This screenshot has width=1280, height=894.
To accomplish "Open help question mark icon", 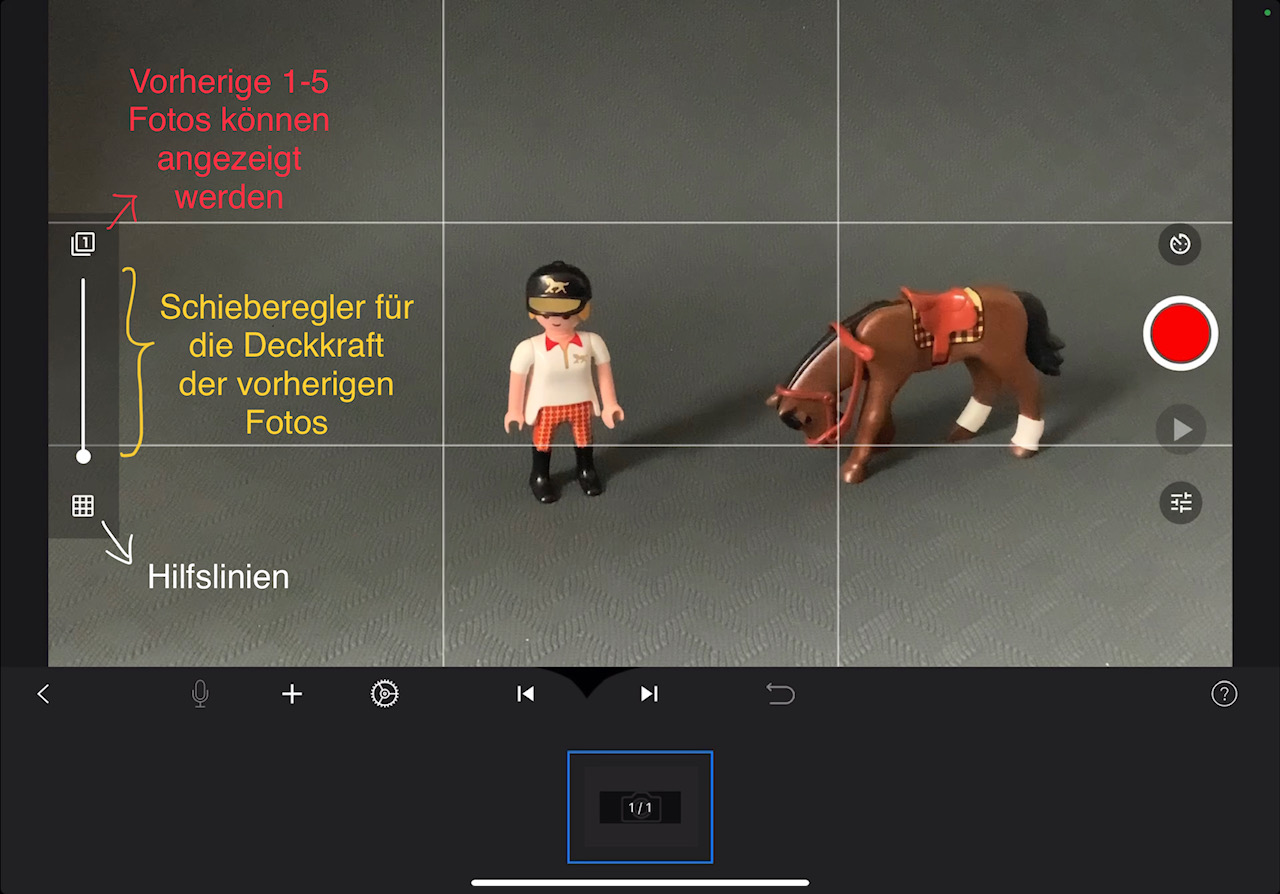I will point(1224,695).
